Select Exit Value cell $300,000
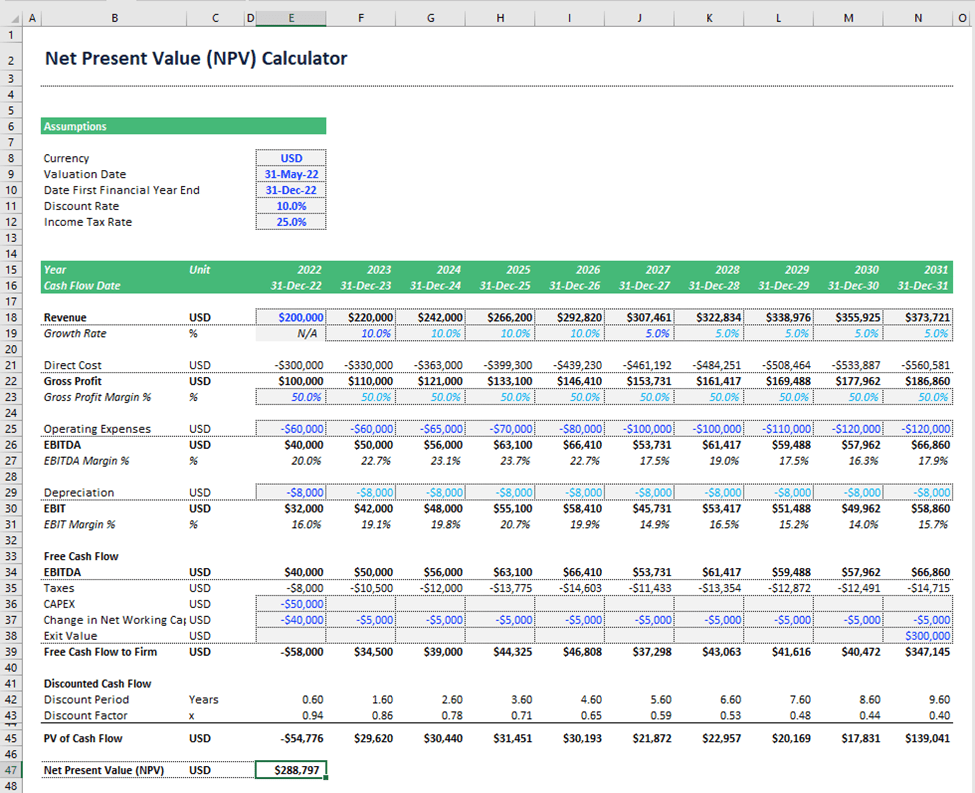The height and width of the screenshot is (793, 975). pos(918,636)
